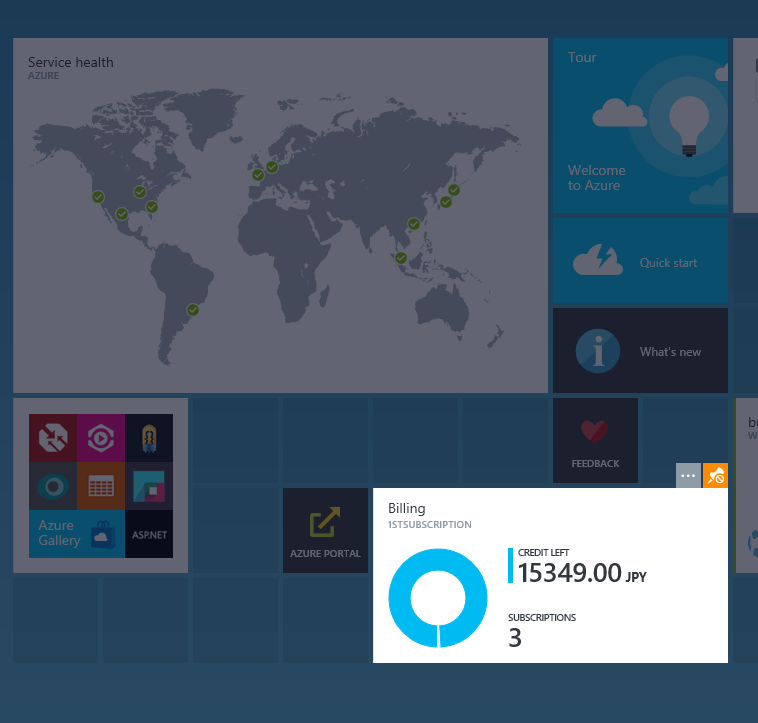
Task: Click the South Central US Texas checkmark
Action: 122,214
